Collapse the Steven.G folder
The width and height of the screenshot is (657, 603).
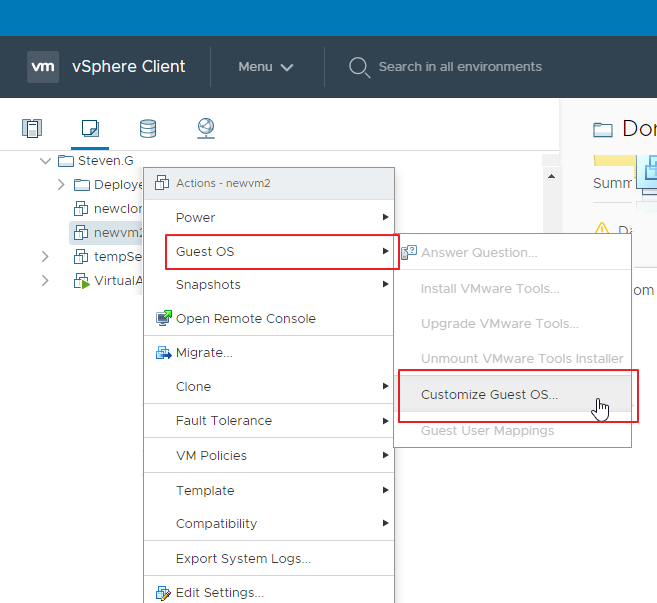[45, 161]
